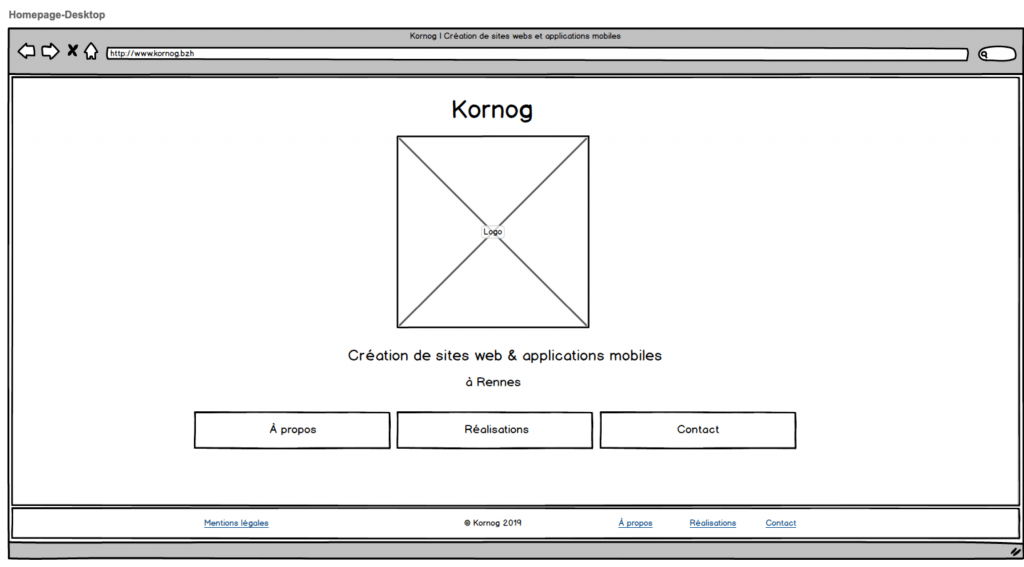Click the search pill with magnifier

pyautogui.click(x=997, y=54)
